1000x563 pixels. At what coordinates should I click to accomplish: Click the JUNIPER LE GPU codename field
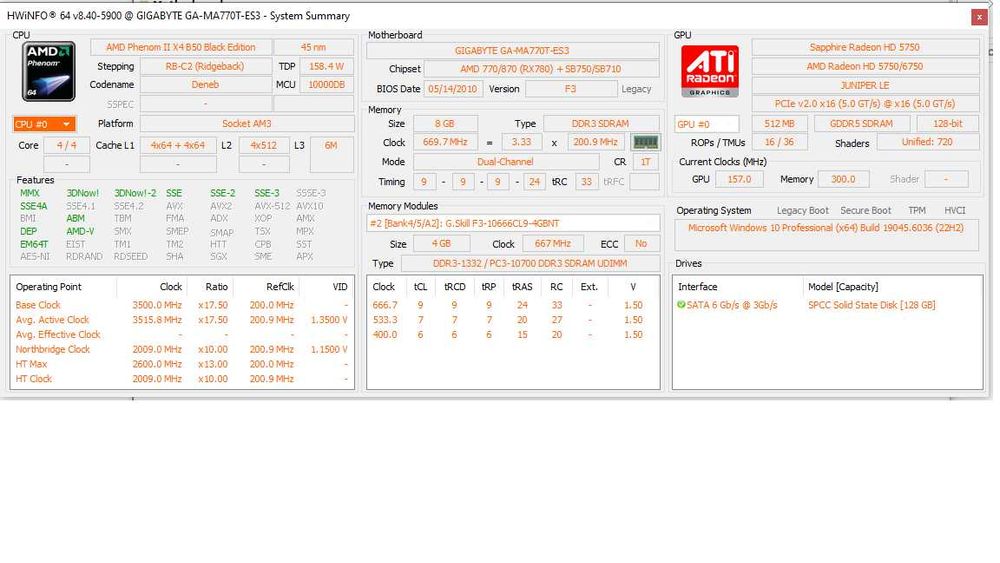click(x=865, y=85)
